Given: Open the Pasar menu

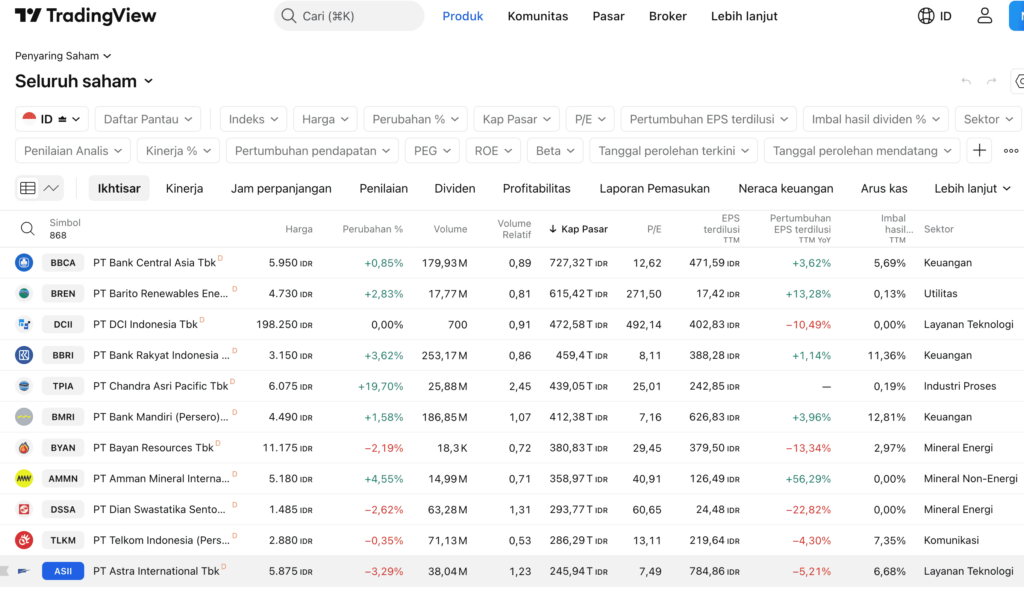Looking at the screenshot, I should tap(608, 16).
